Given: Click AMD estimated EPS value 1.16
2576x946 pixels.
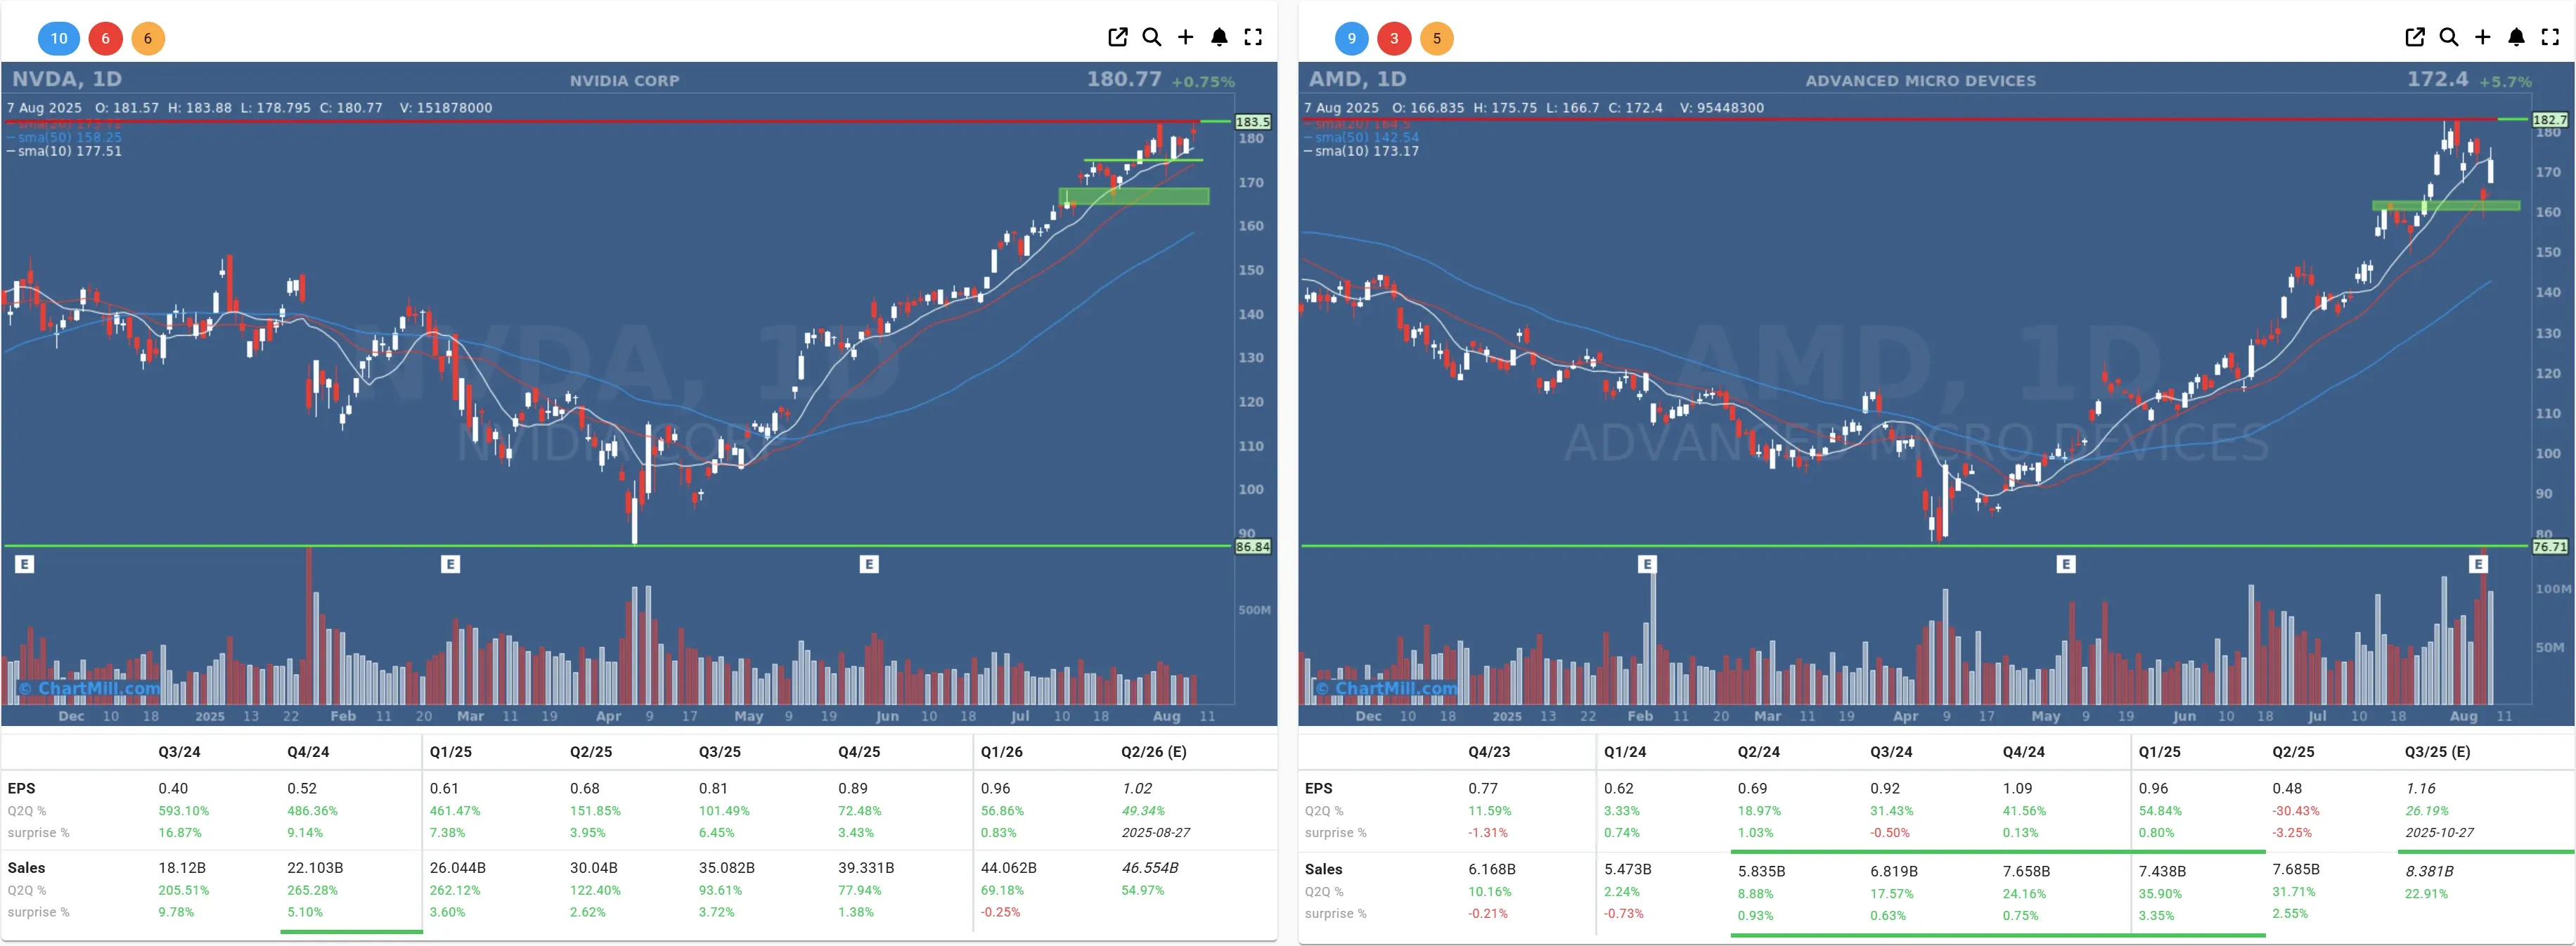Looking at the screenshot, I should 2421,789.
